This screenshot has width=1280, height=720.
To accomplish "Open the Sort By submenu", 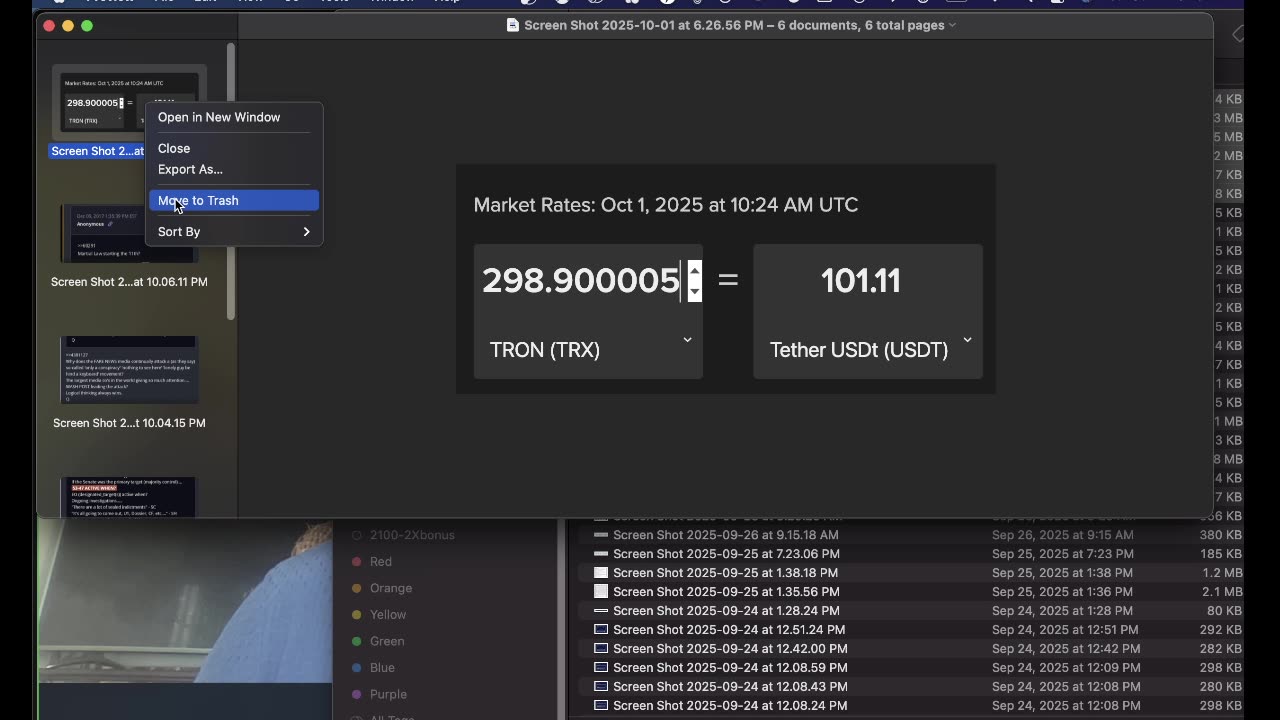I will click(x=234, y=231).
